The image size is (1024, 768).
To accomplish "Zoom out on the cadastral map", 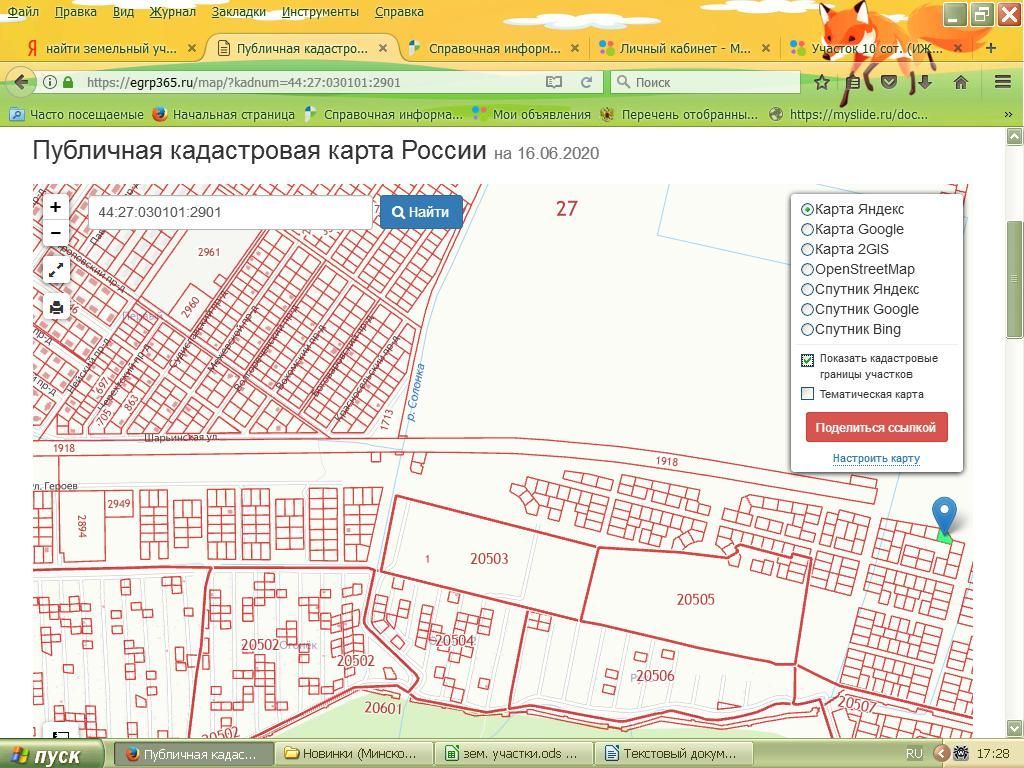I will pyautogui.click(x=55, y=233).
